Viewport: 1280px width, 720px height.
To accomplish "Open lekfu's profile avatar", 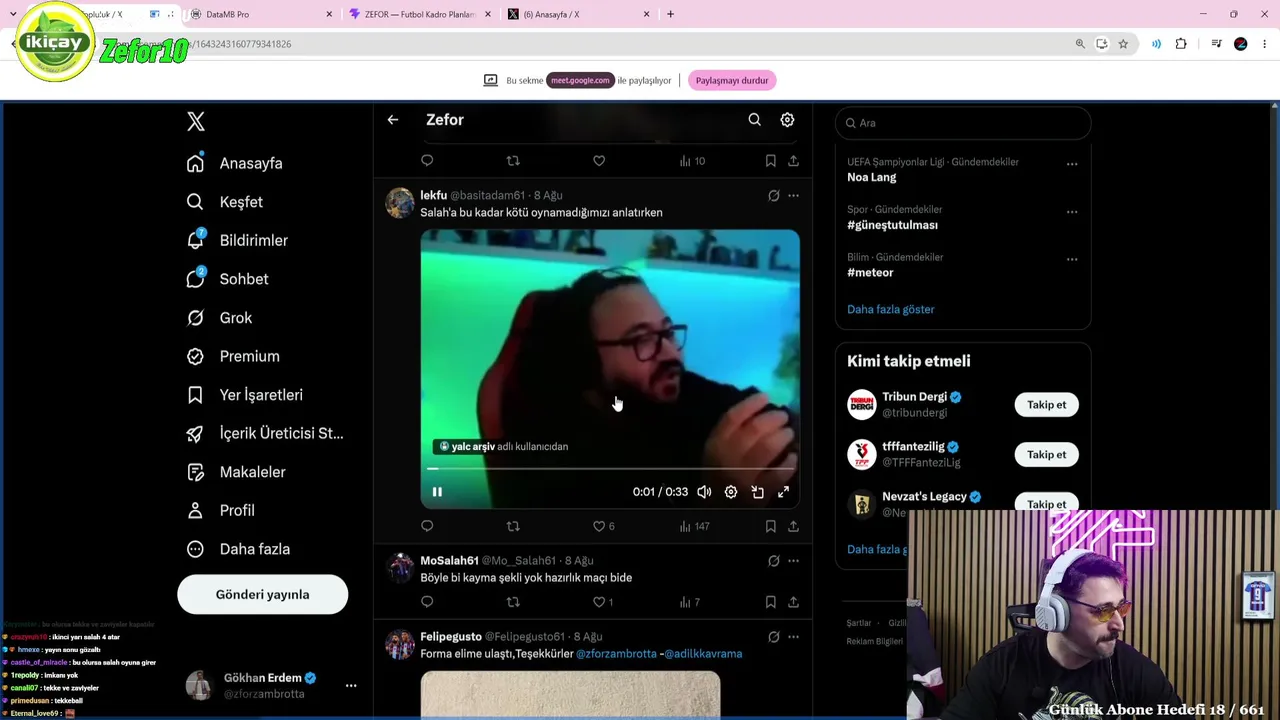I will click(x=400, y=203).
